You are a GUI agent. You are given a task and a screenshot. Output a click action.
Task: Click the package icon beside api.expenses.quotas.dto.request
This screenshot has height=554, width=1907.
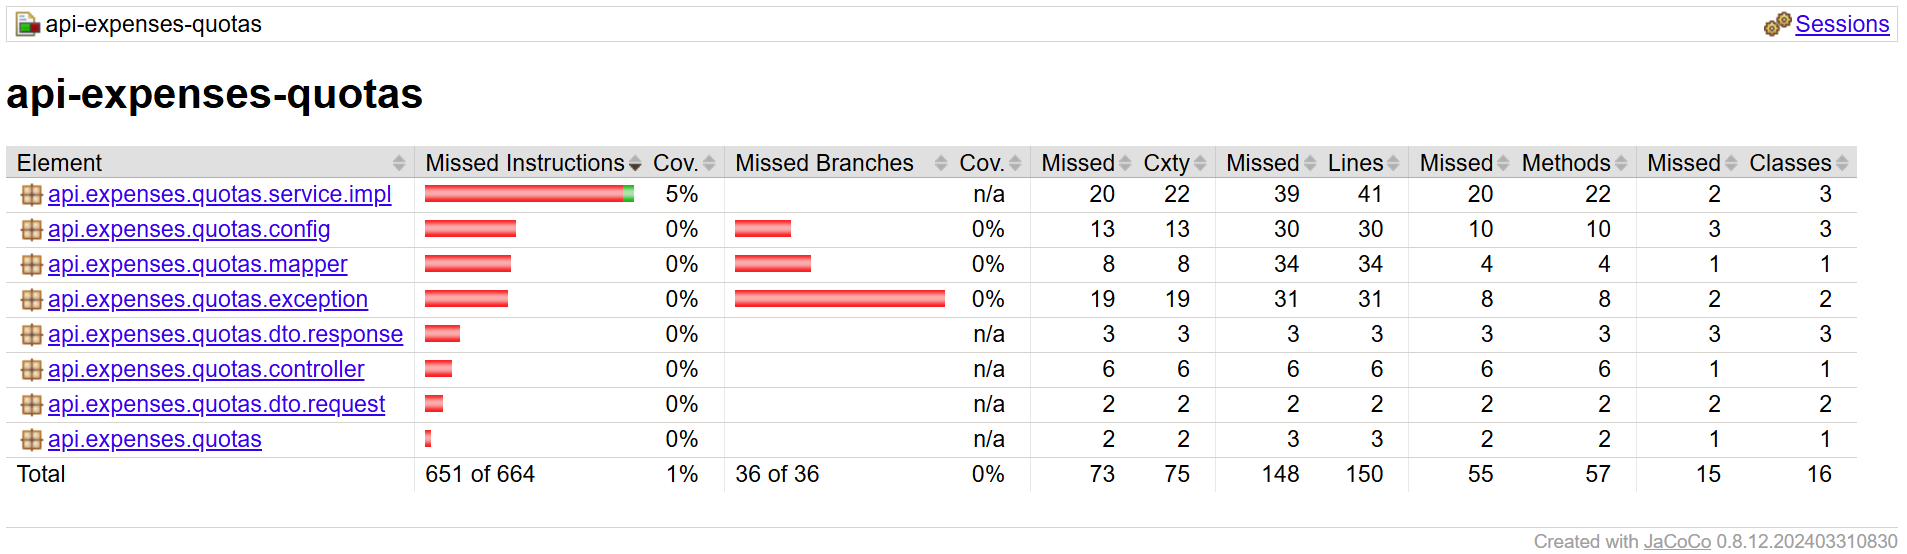(x=31, y=405)
